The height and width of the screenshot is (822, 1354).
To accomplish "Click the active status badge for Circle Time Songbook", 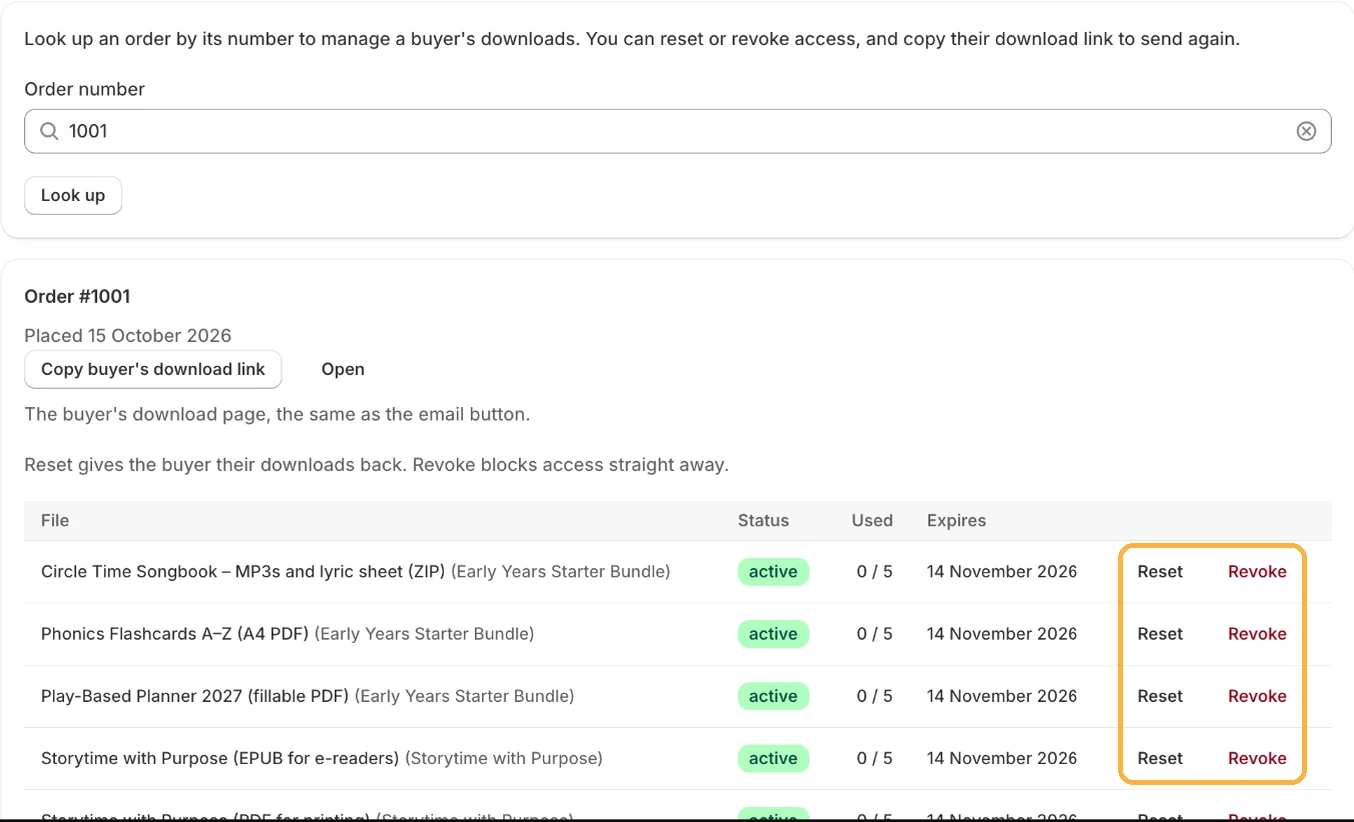I will point(773,572).
